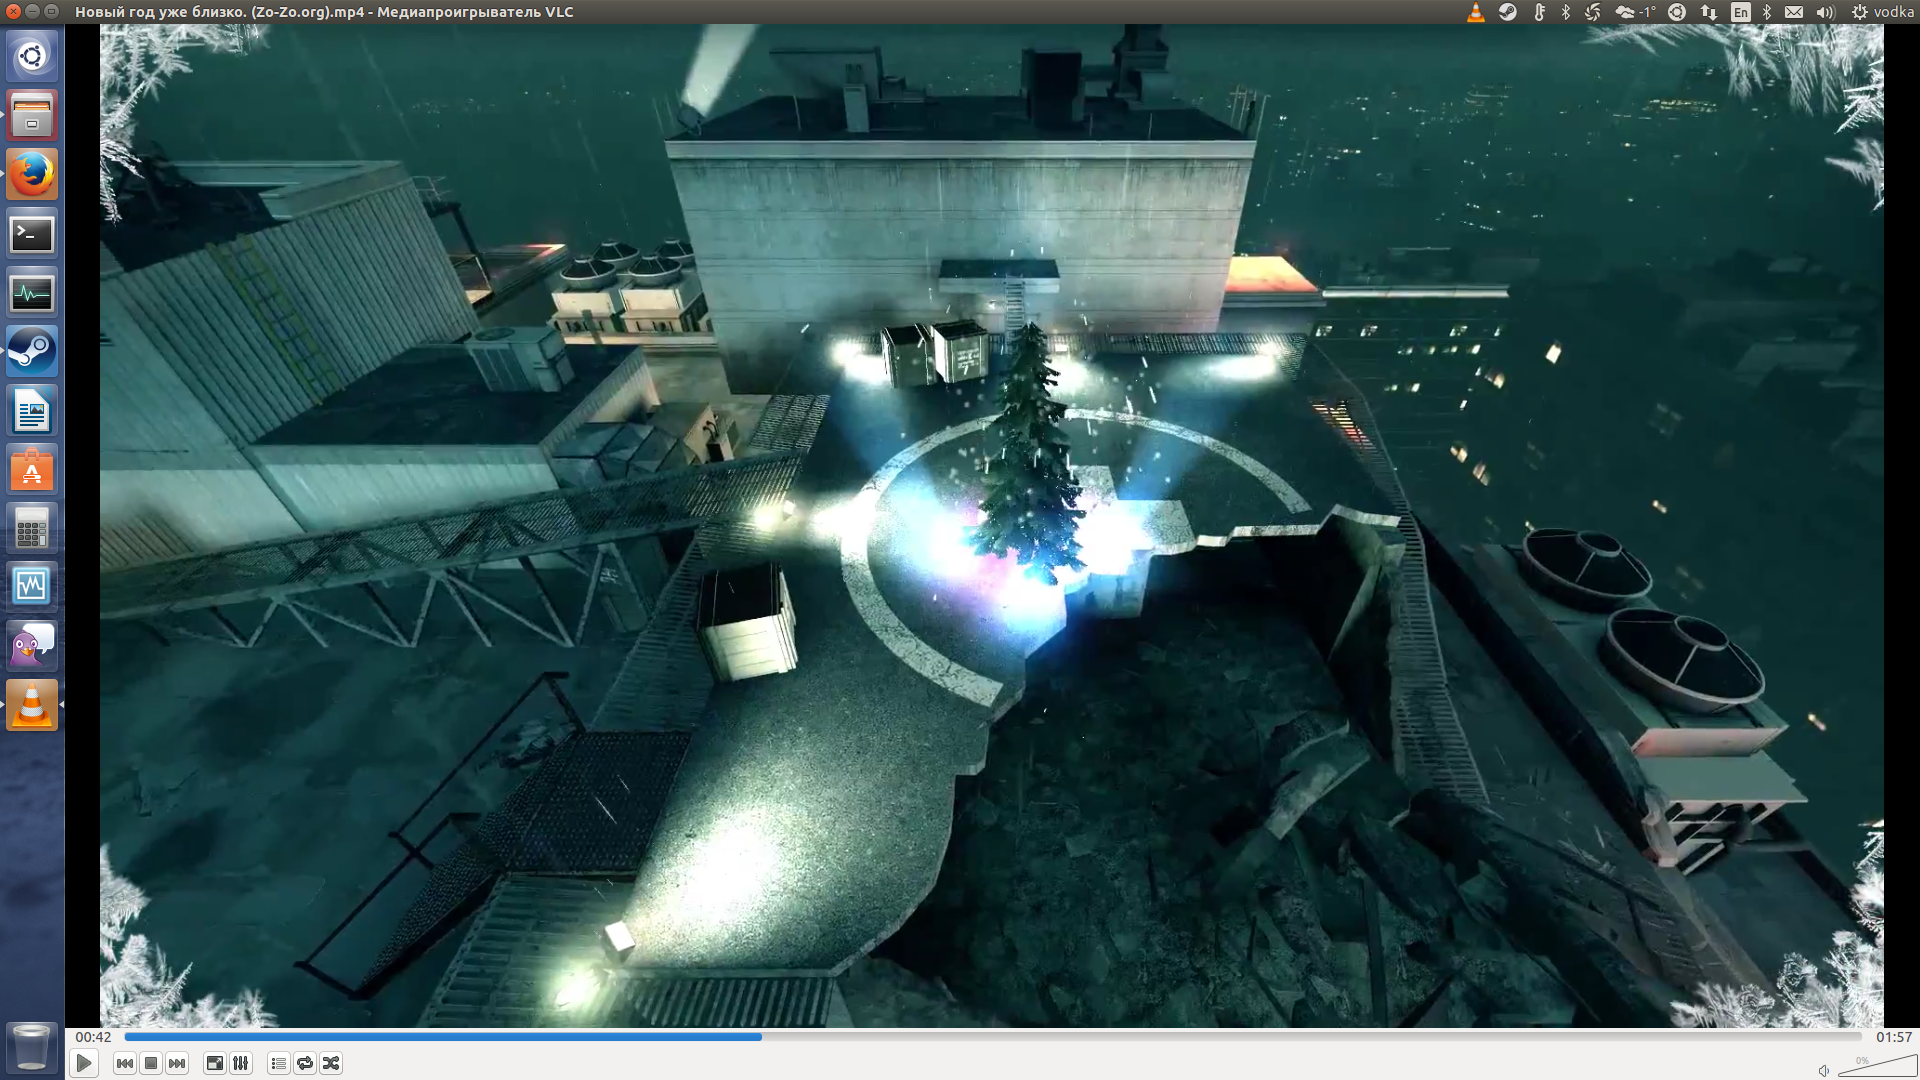Open extended settings equalizer panel

(241, 1063)
